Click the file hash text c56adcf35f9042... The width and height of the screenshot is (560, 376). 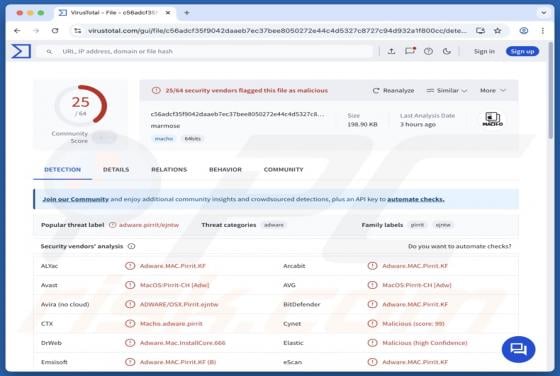point(238,114)
